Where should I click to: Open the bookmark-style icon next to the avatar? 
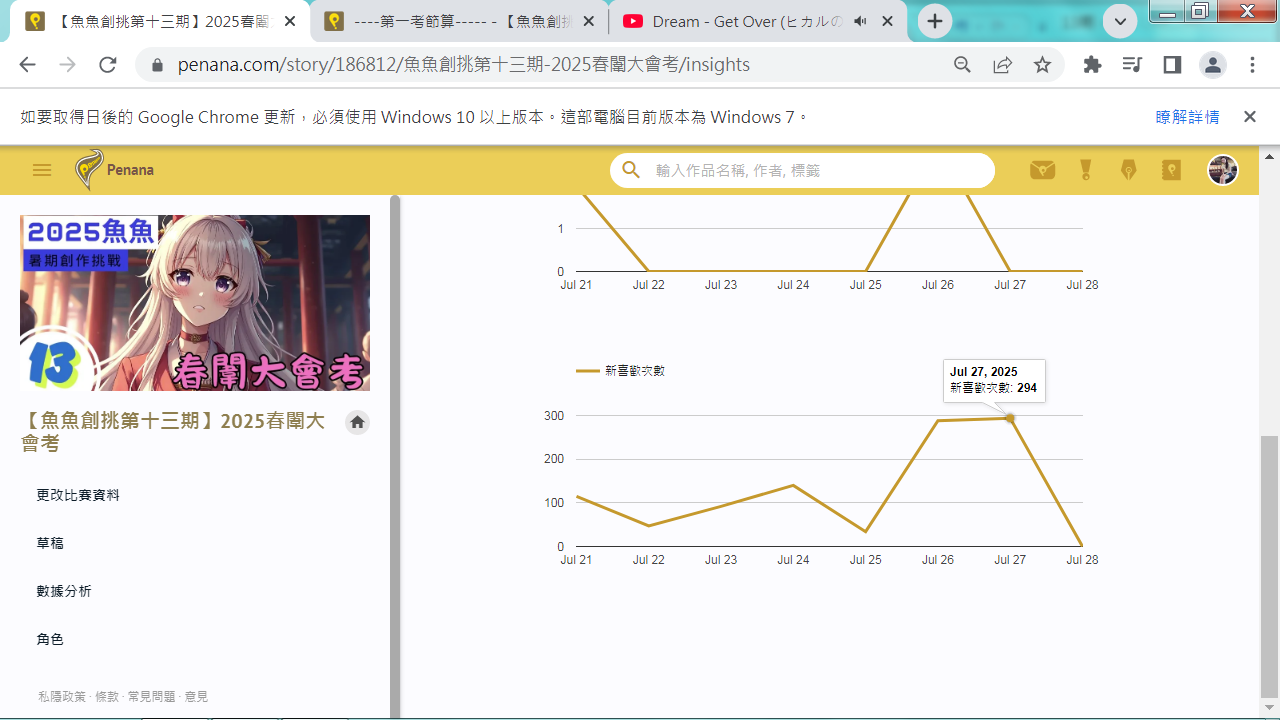pyautogui.click(x=1171, y=170)
